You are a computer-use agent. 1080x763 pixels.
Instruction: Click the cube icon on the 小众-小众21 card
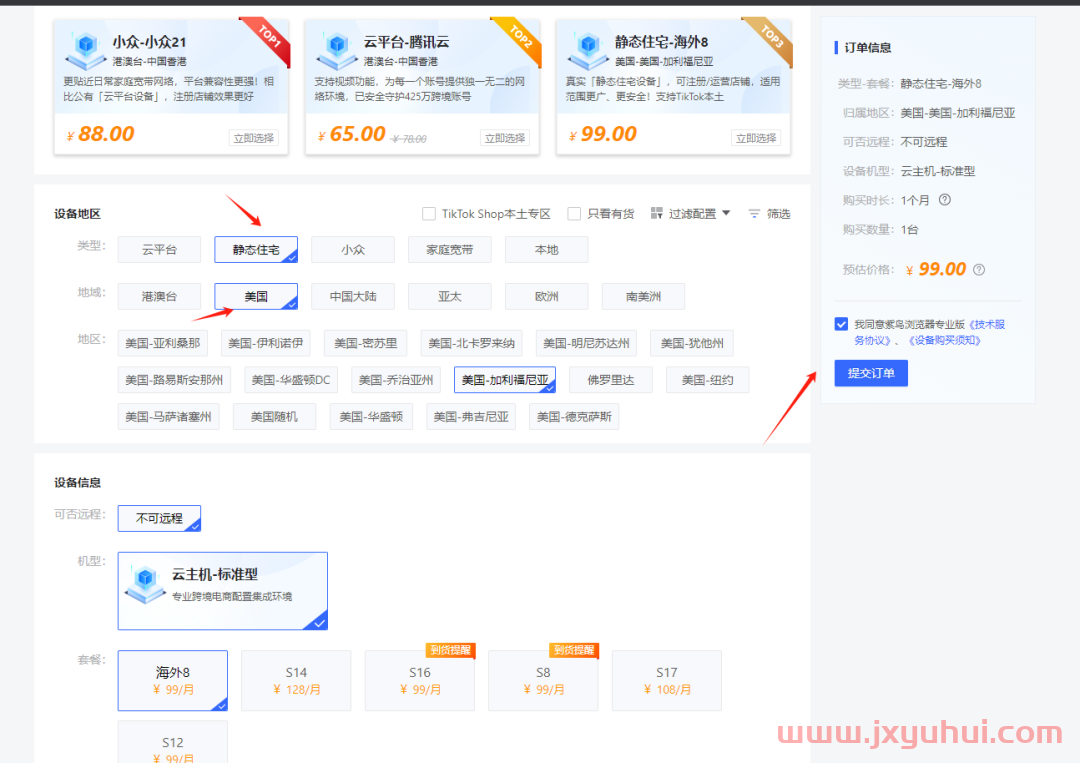tap(85, 50)
